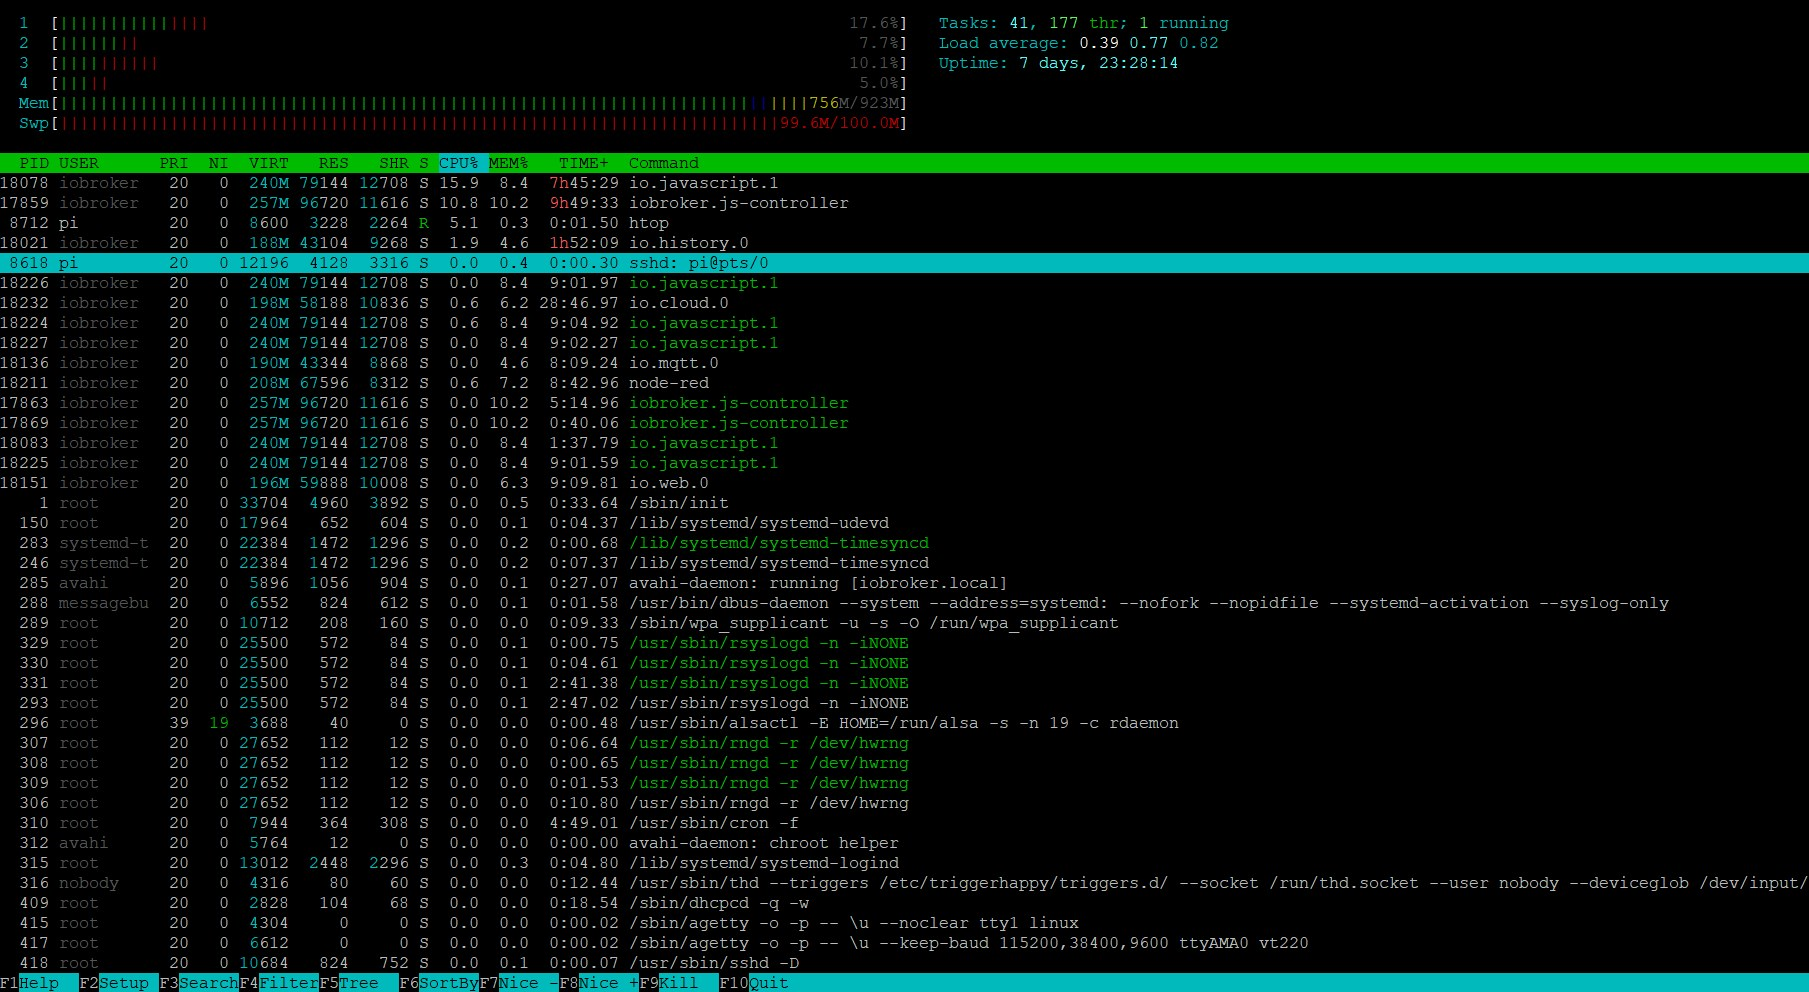Switch to tree view with F5 Tree
The height and width of the screenshot is (992, 1809).
pos(359,983)
